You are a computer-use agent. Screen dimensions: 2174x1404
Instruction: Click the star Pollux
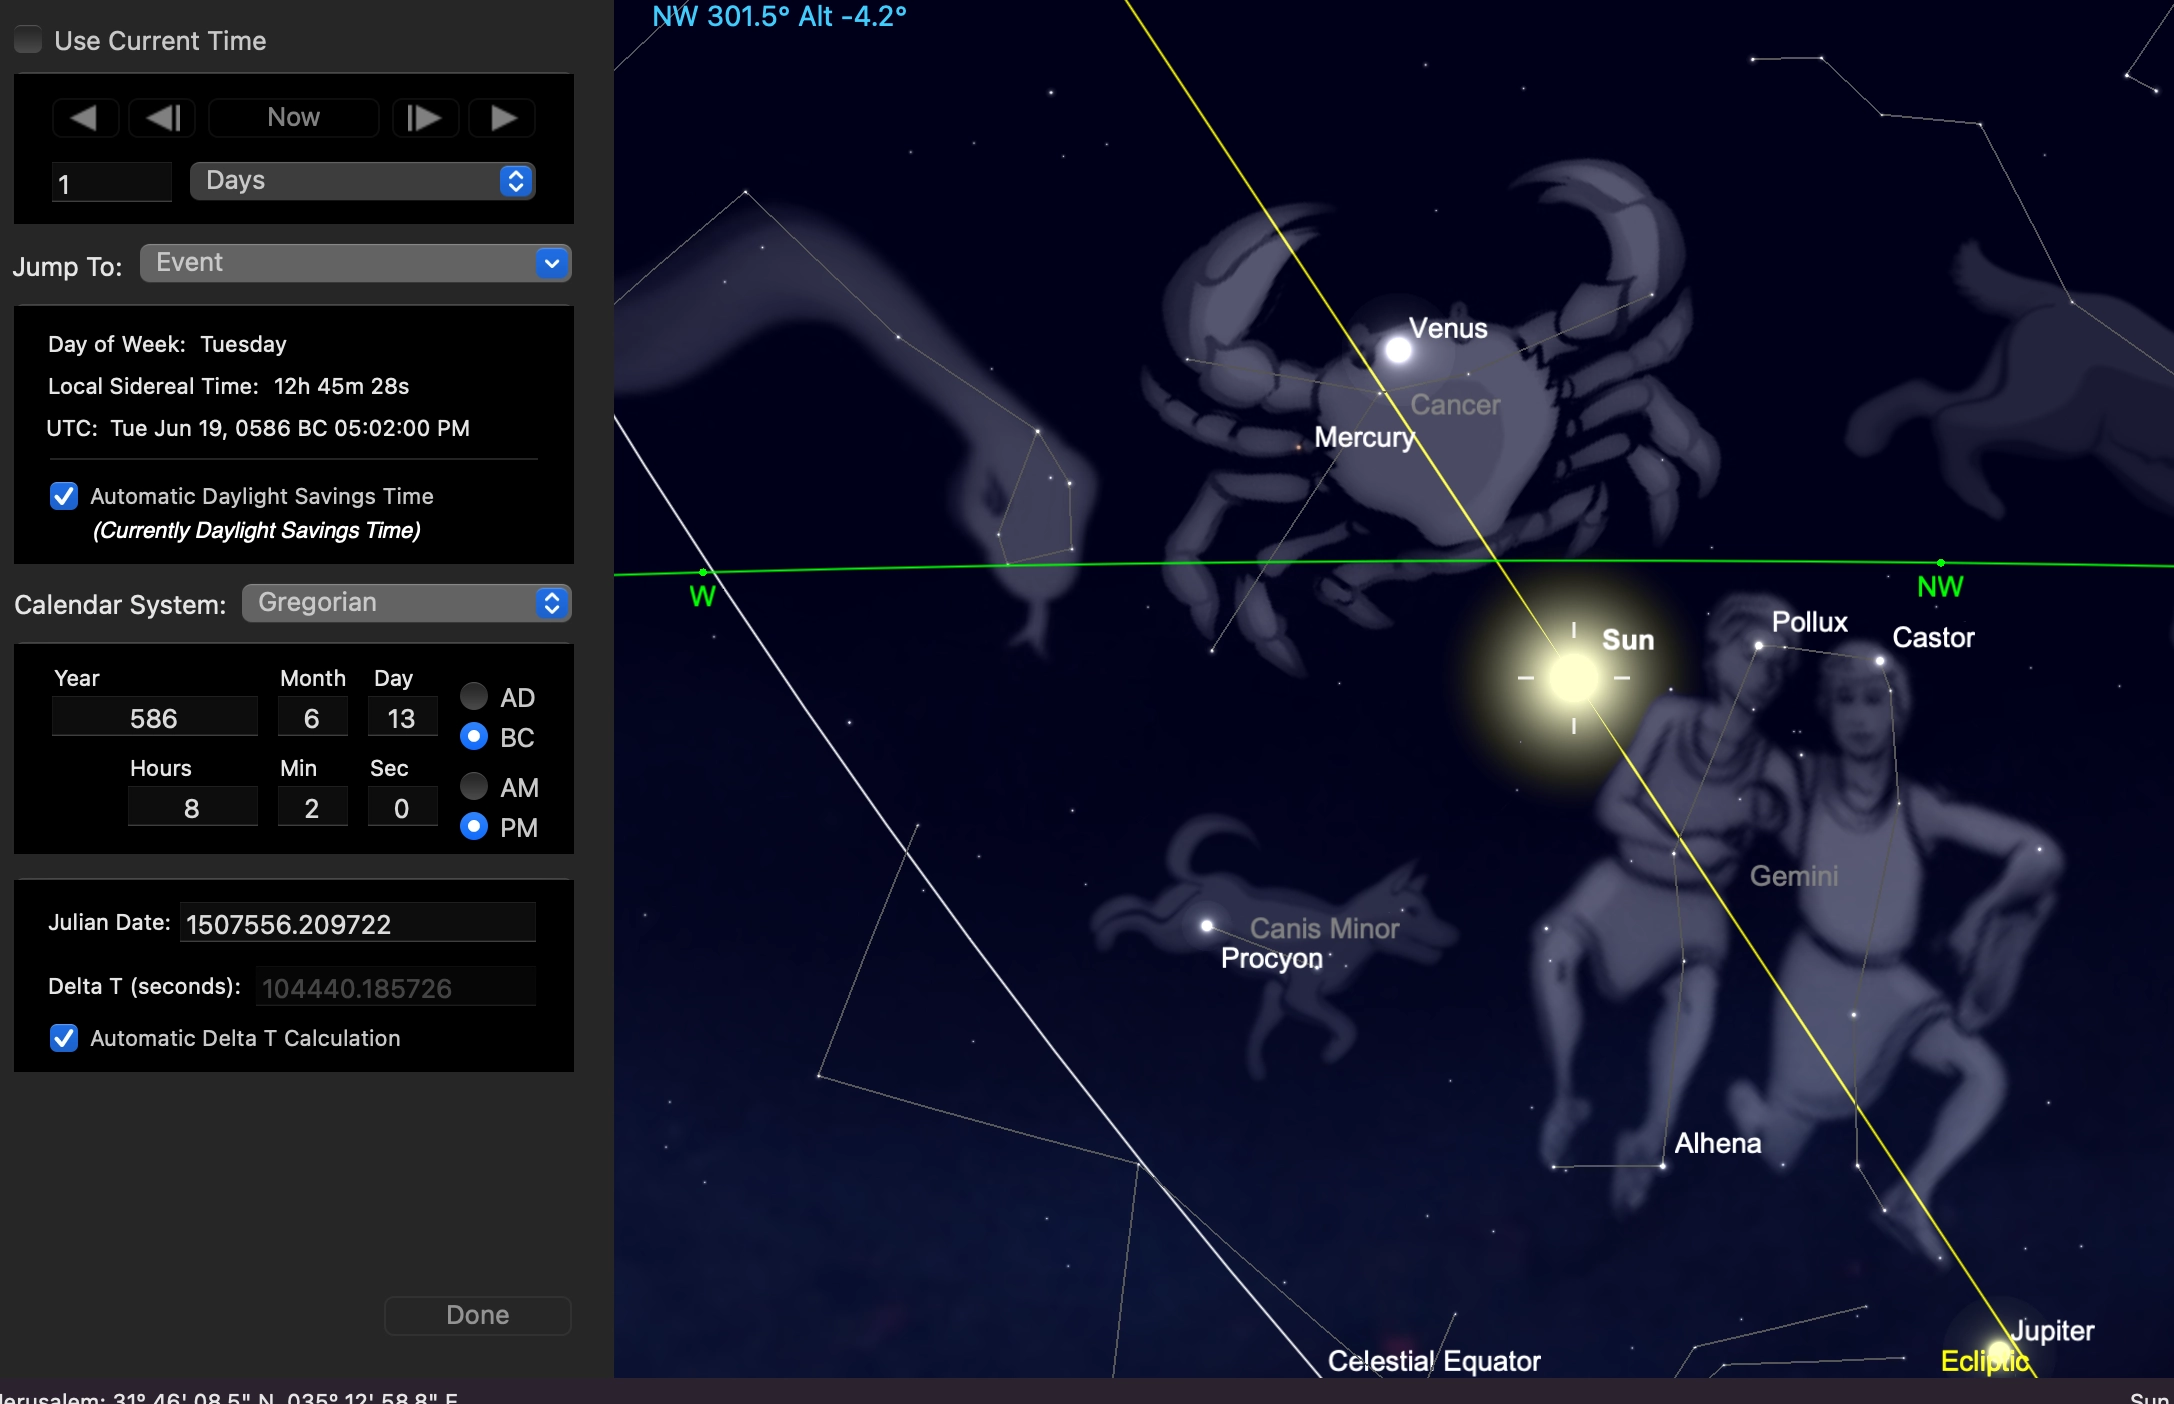[x=1759, y=646]
